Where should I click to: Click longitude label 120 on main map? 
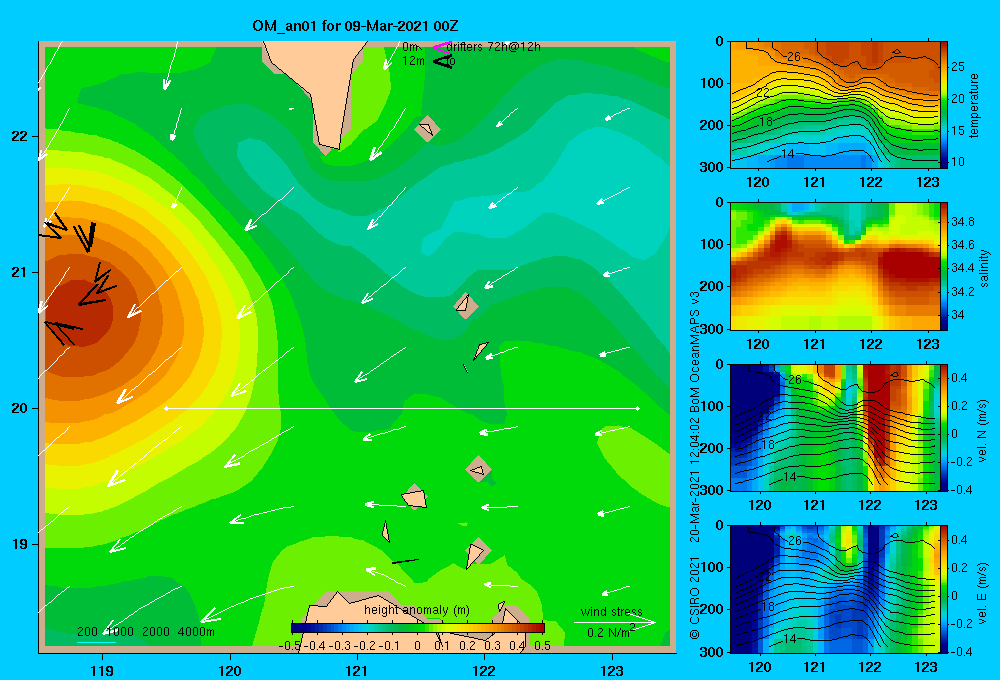pyautogui.click(x=230, y=670)
